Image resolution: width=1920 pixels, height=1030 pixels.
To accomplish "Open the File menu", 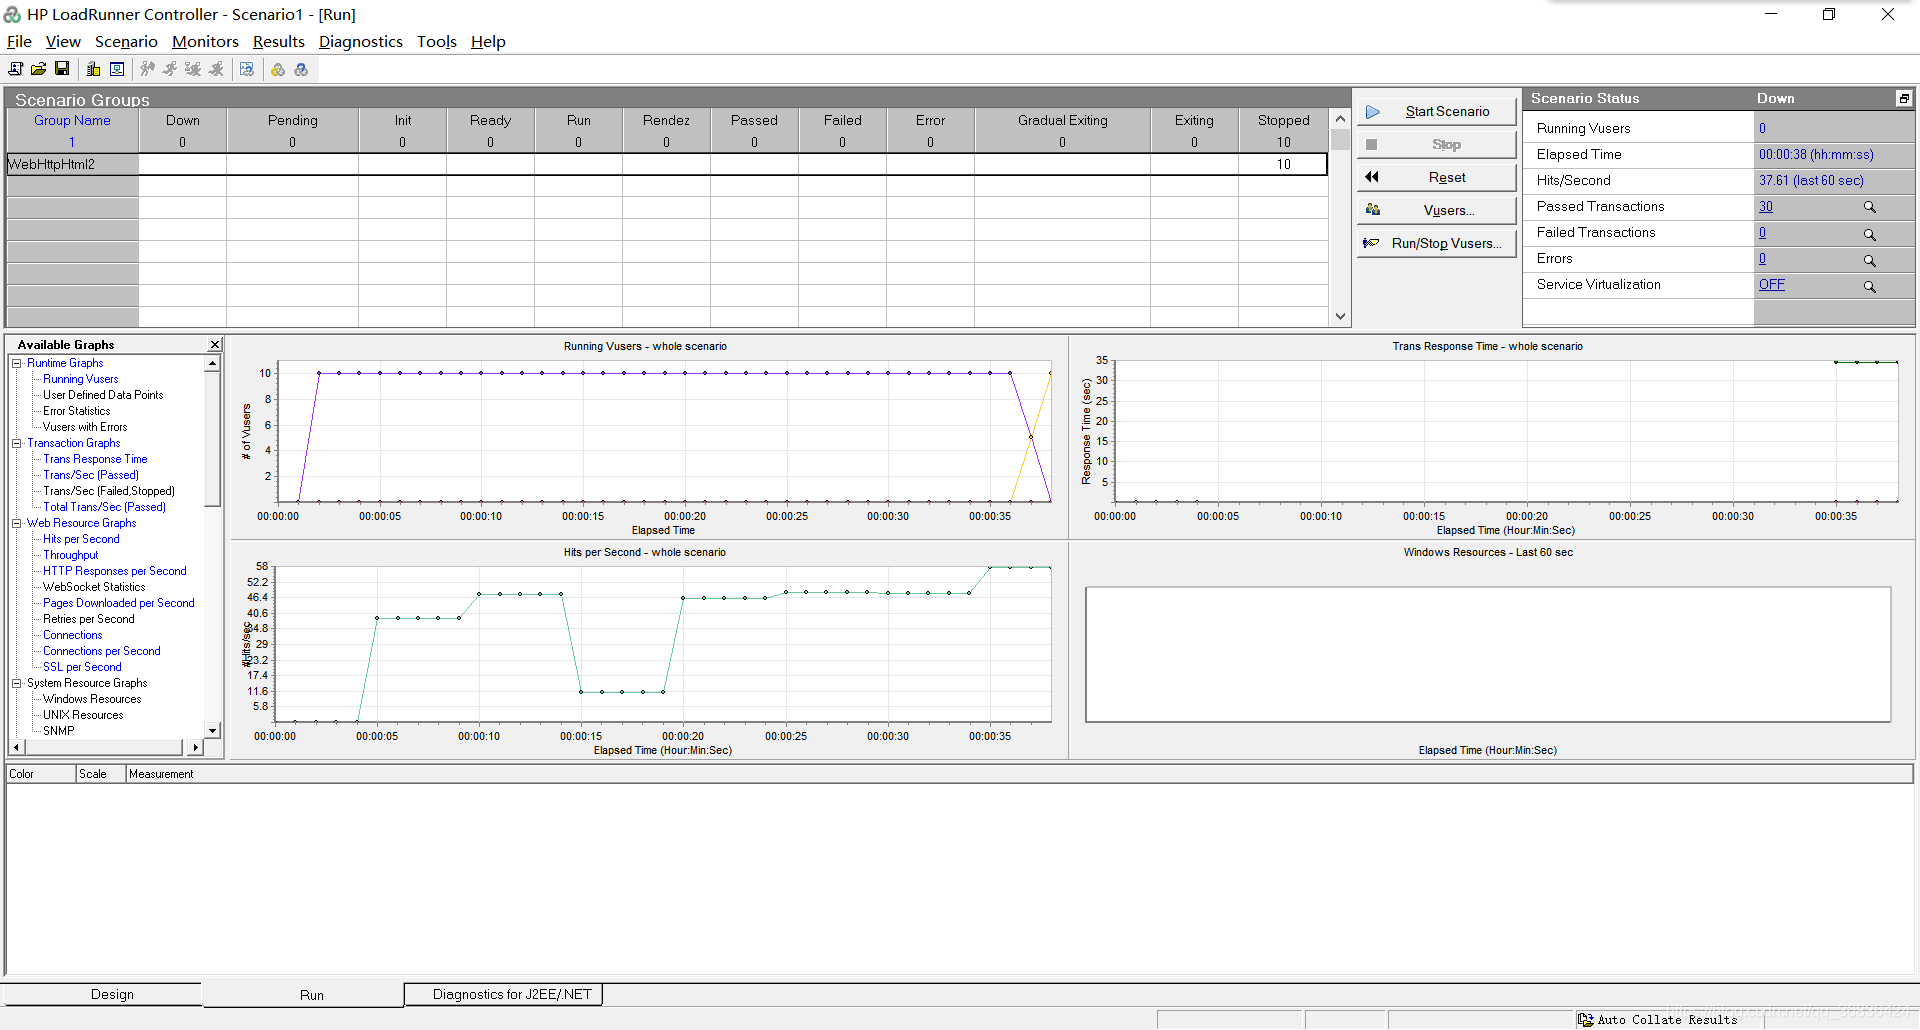I will point(19,41).
